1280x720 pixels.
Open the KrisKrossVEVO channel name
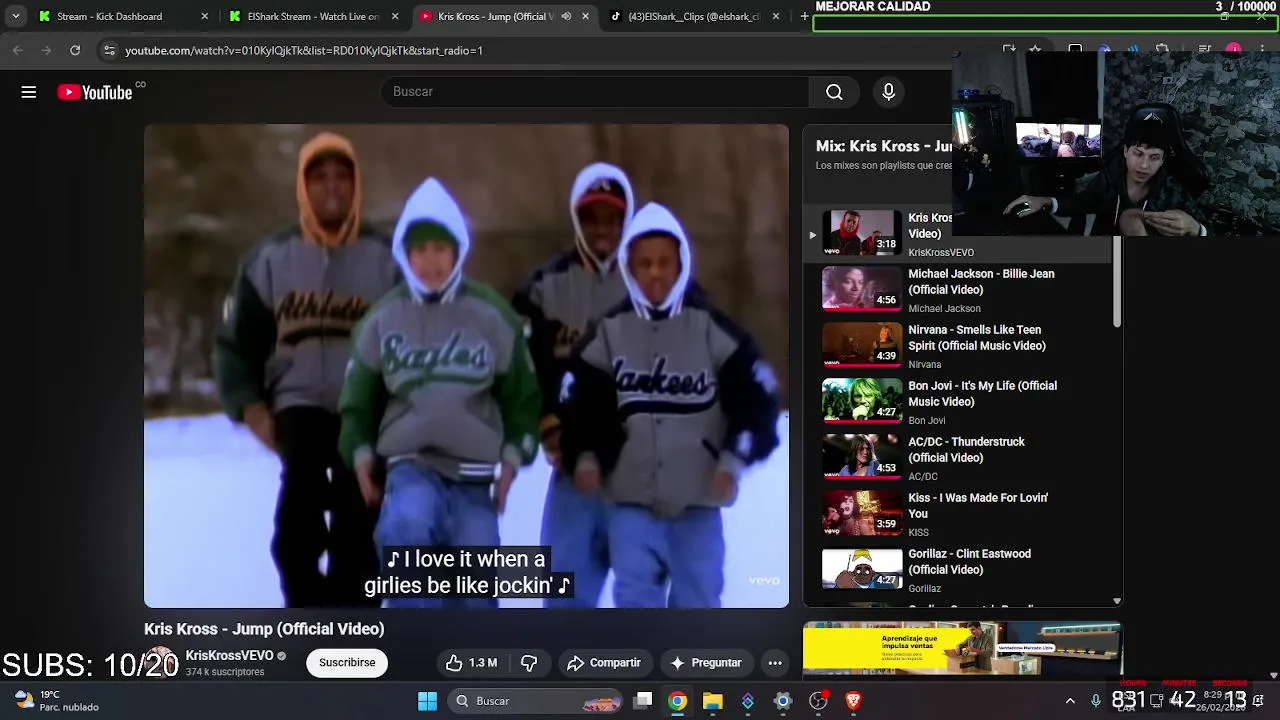(229, 655)
